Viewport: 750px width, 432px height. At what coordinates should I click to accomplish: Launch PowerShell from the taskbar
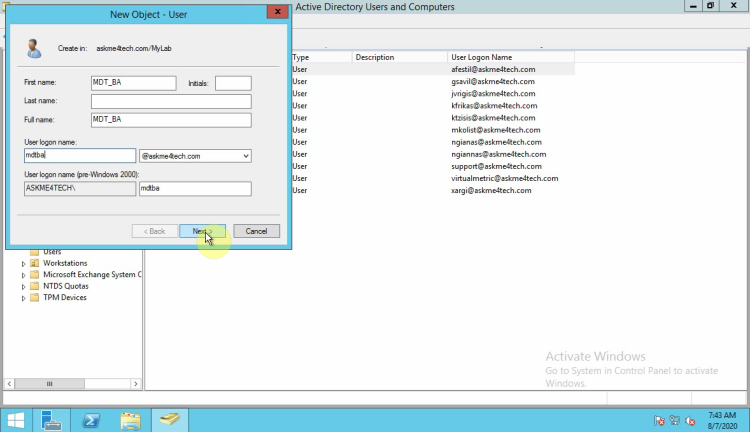(91, 419)
